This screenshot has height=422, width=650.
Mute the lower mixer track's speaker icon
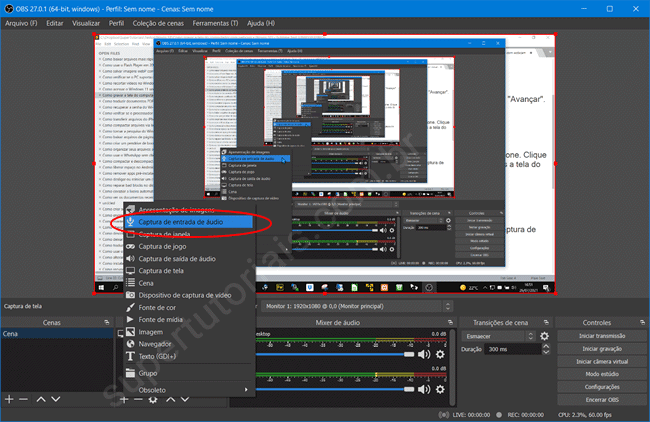(425, 391)
